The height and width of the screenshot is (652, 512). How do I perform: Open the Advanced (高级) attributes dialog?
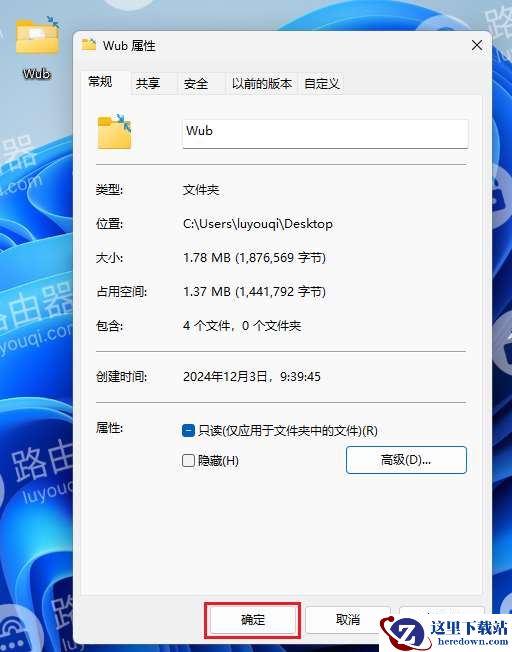[406, 460]
